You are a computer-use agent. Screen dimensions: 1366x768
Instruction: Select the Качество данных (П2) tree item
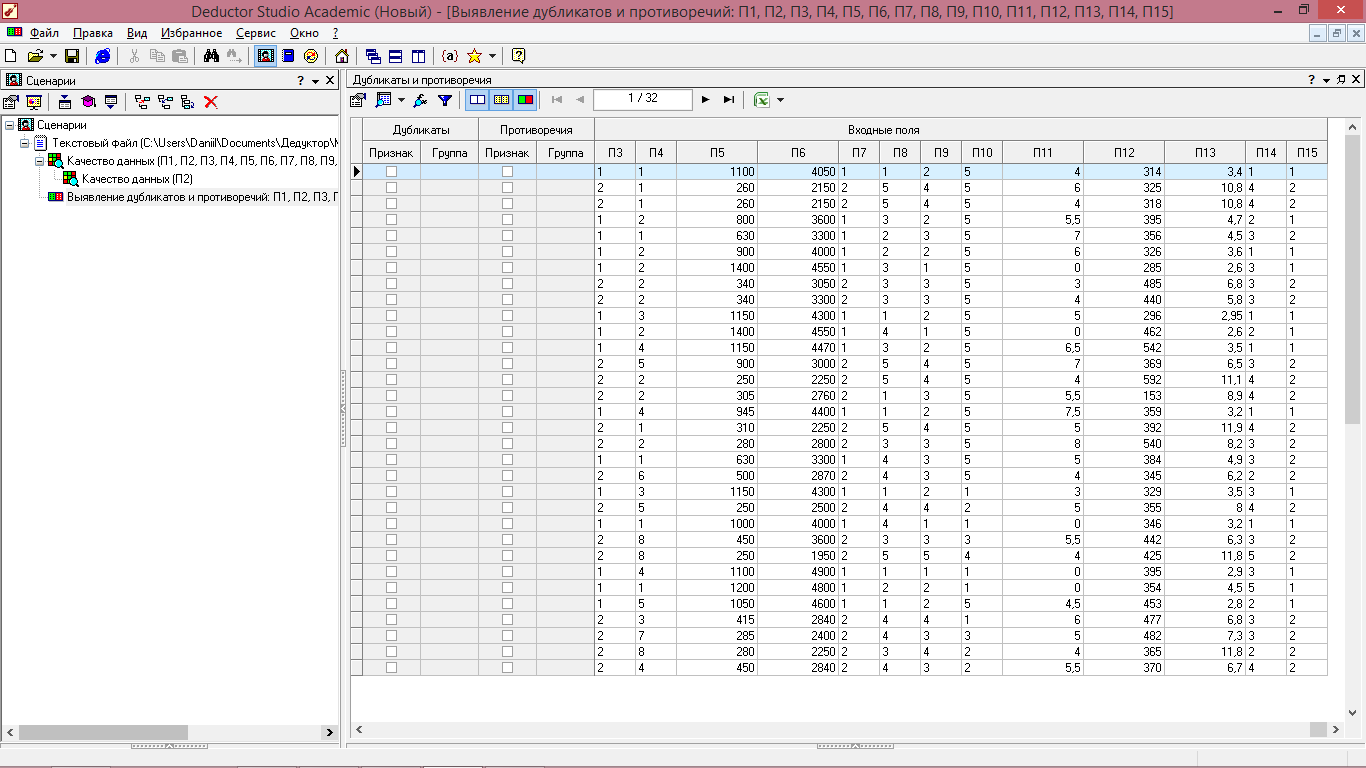(x=138, y=179)
